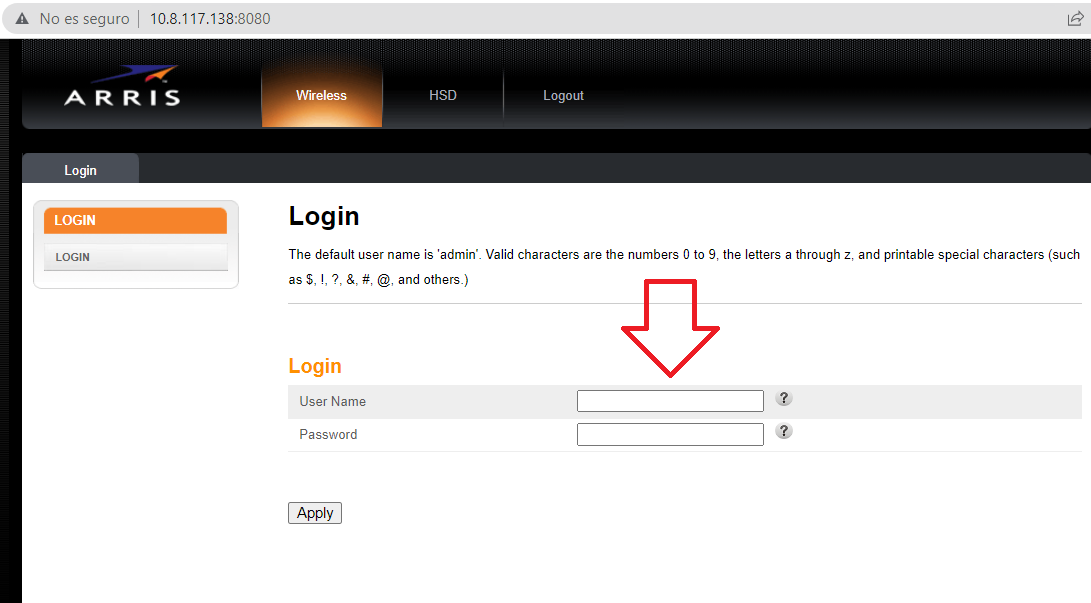Select the Login tab below the navigation bar
This screenshot has height=603, width=1091.
[80, 169]
